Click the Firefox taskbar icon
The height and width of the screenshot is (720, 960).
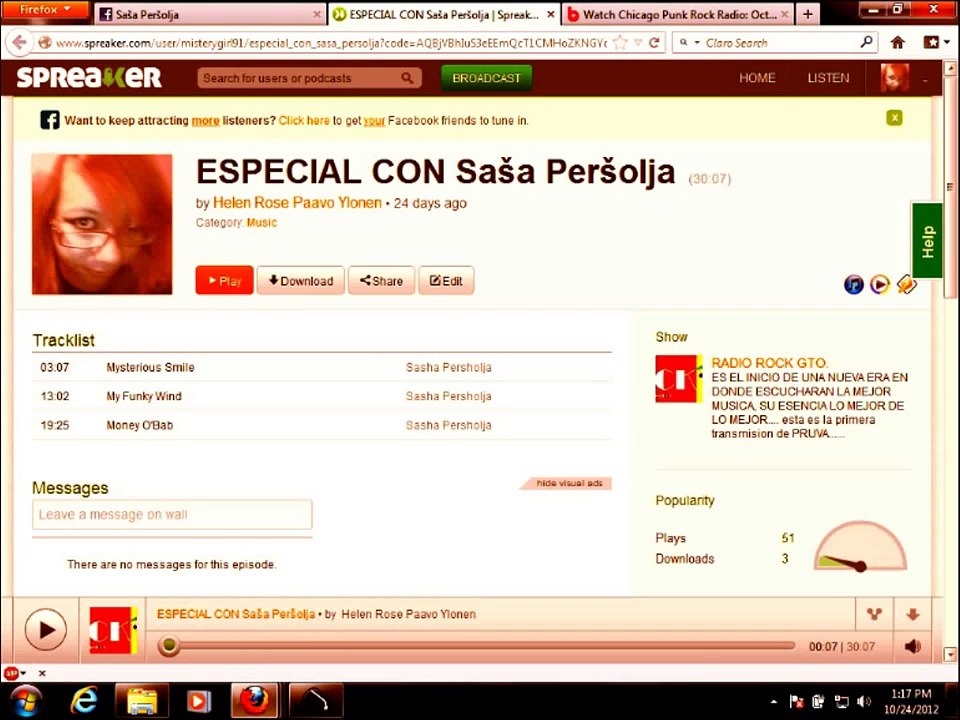coord(254,701)
